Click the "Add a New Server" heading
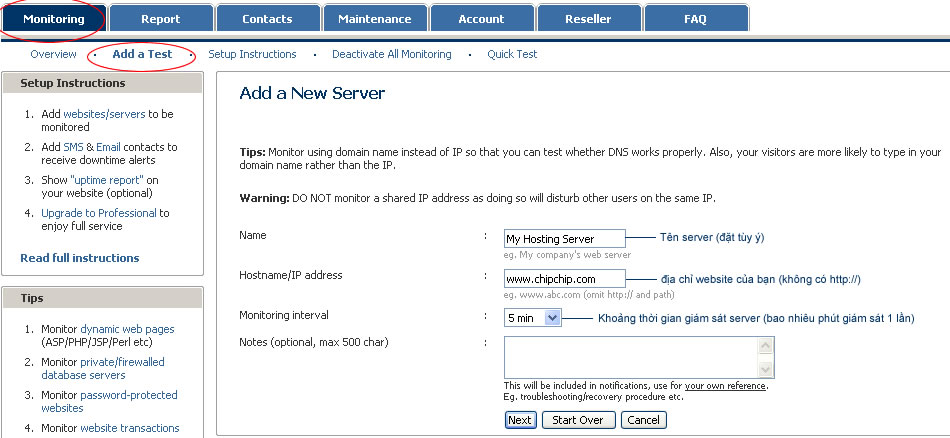Screen dimensions: 950x438 (312, 93)
